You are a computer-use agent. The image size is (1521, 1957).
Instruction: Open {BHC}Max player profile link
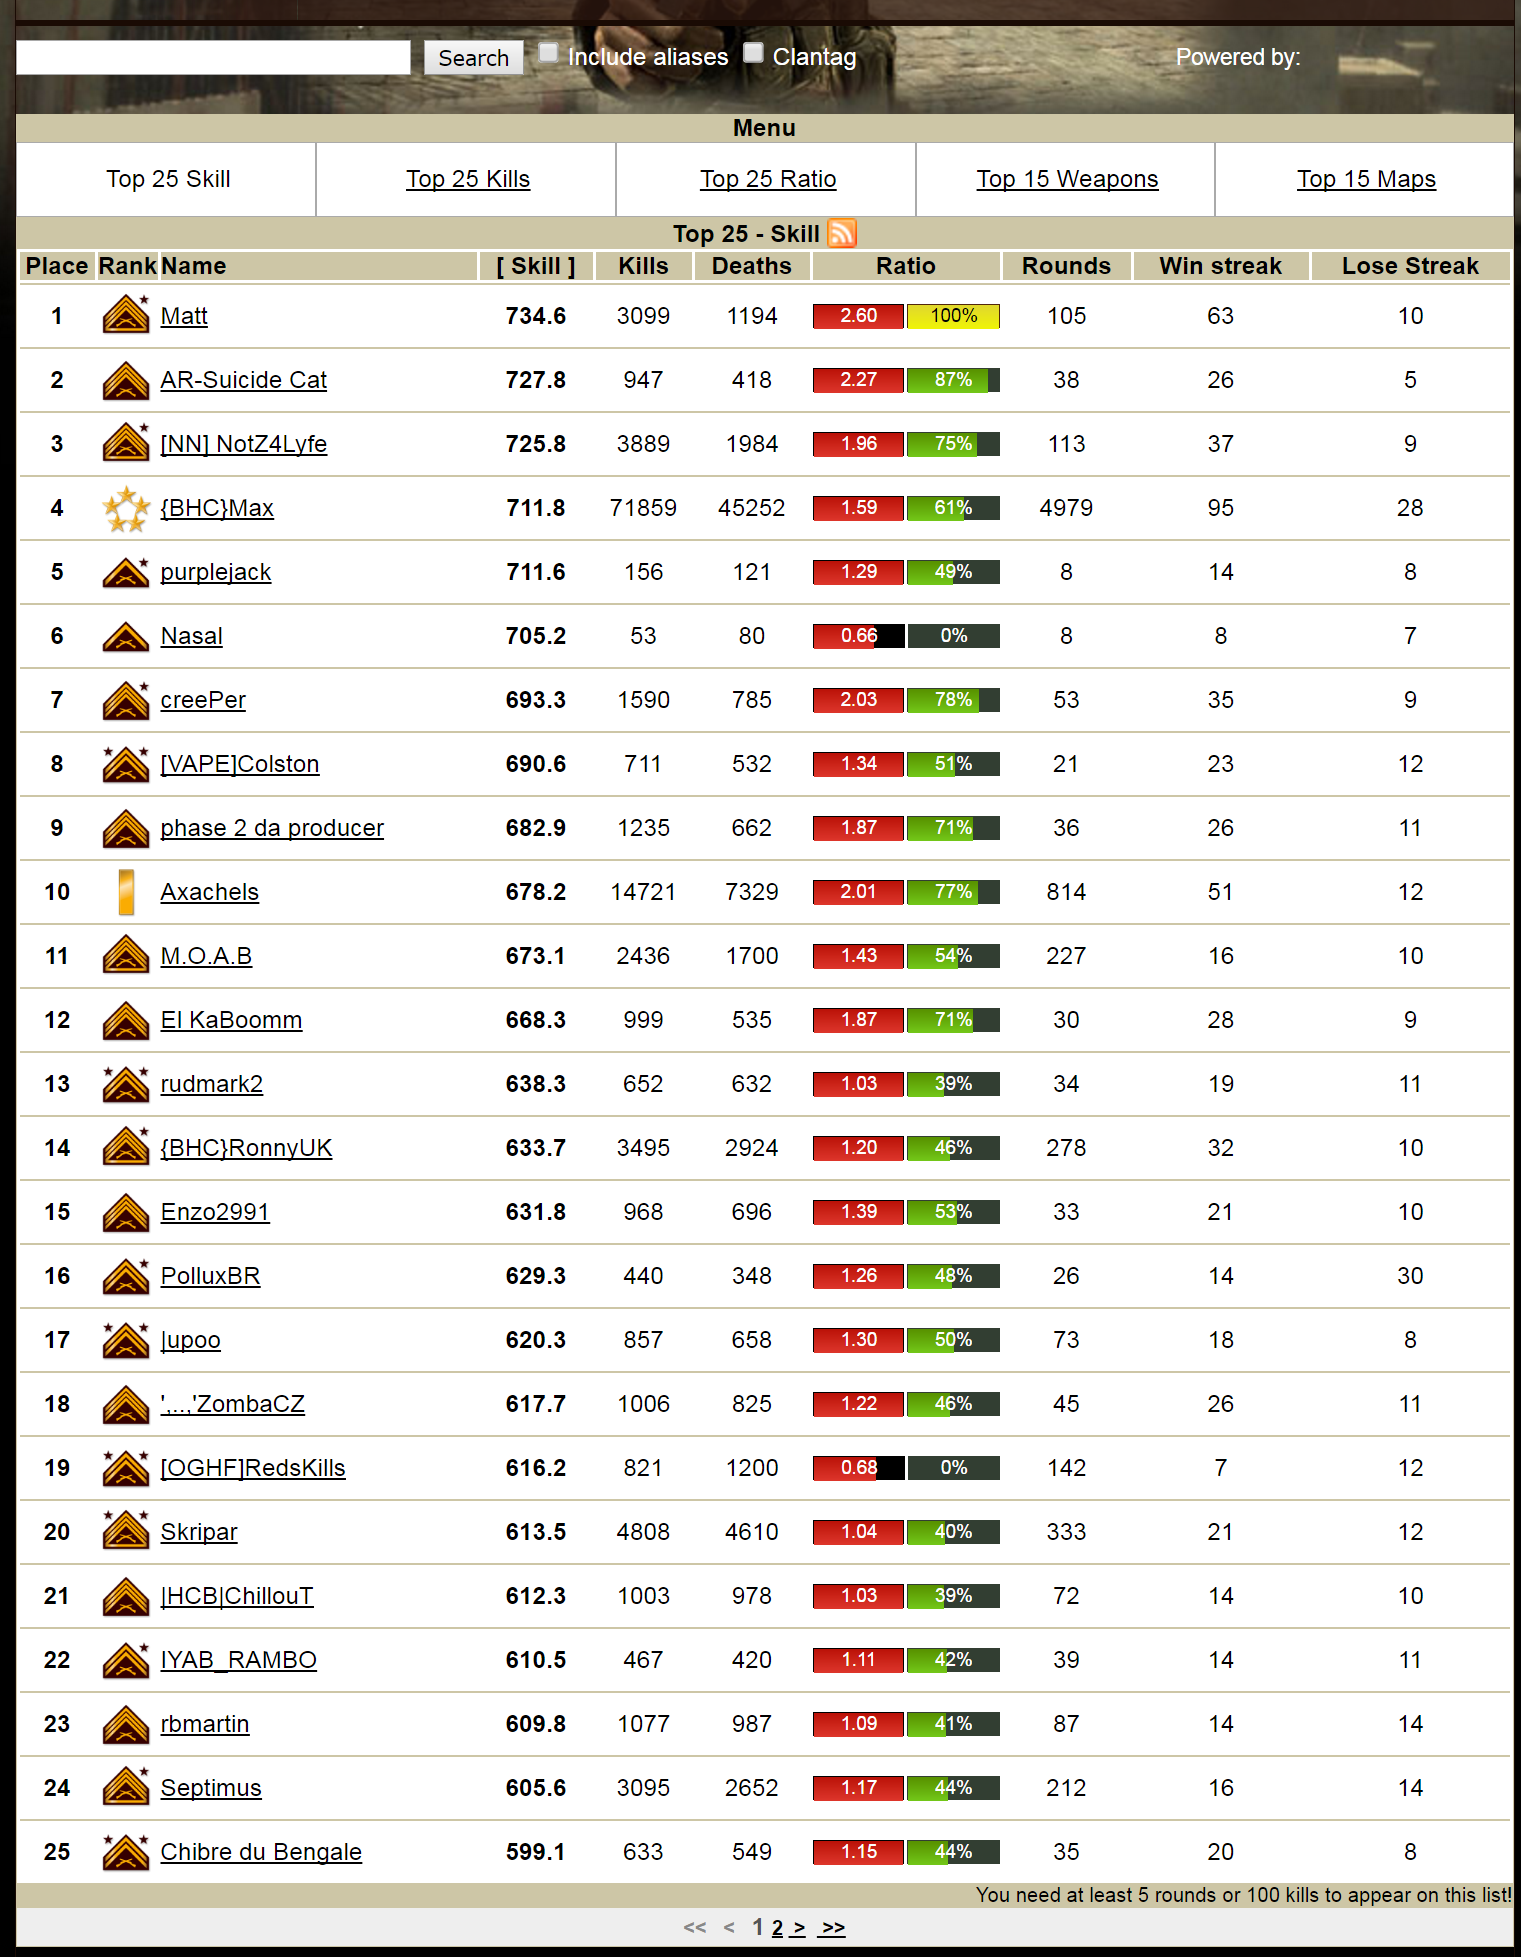[217, 508]
